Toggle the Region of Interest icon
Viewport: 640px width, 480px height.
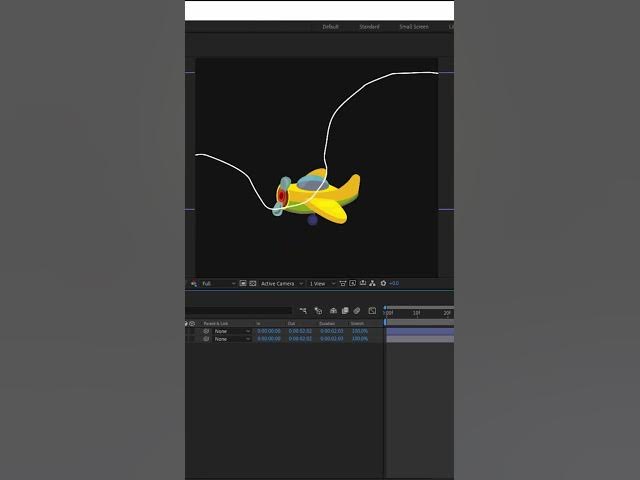click(x=243, y=283)
